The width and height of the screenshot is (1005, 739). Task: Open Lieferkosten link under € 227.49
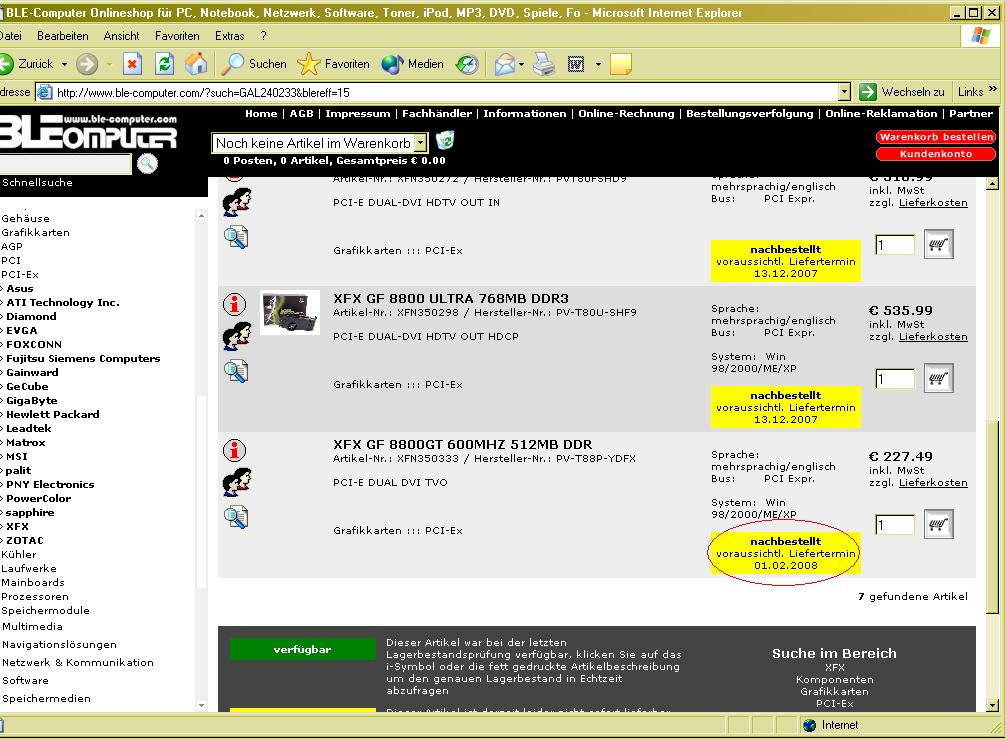[x=933, y=483]
